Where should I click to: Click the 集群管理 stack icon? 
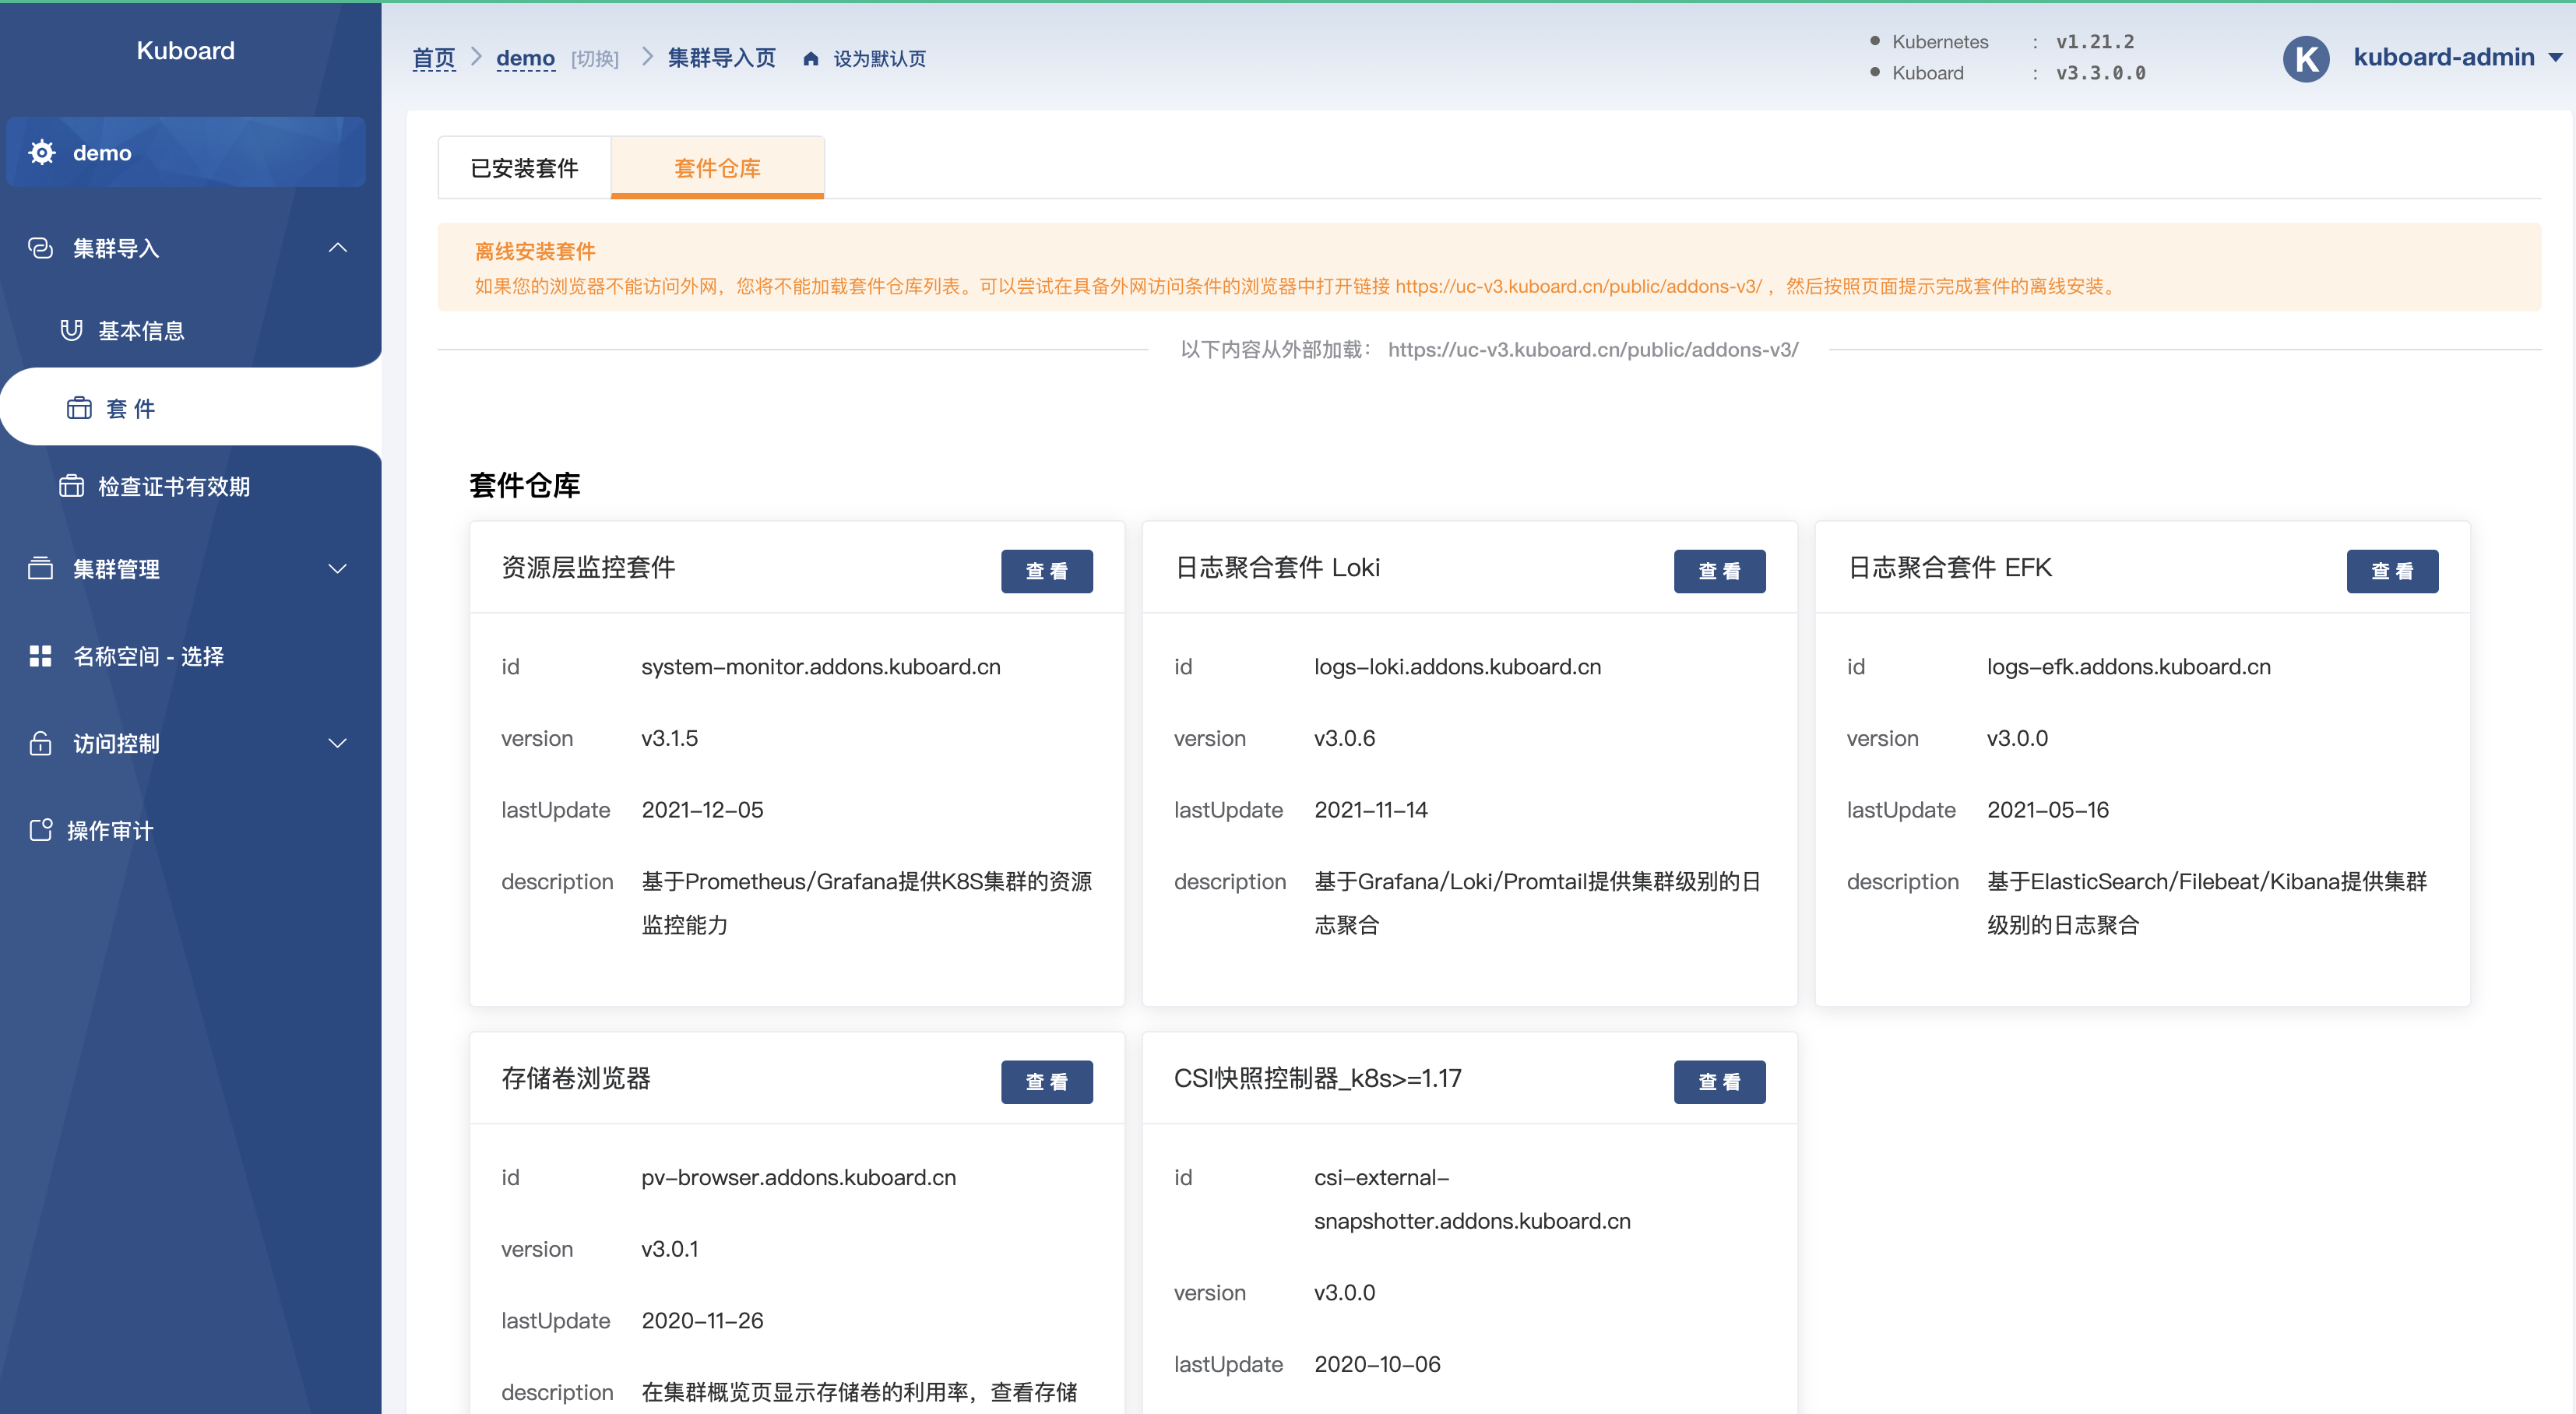pyautogui.click(x=40, y=568)
